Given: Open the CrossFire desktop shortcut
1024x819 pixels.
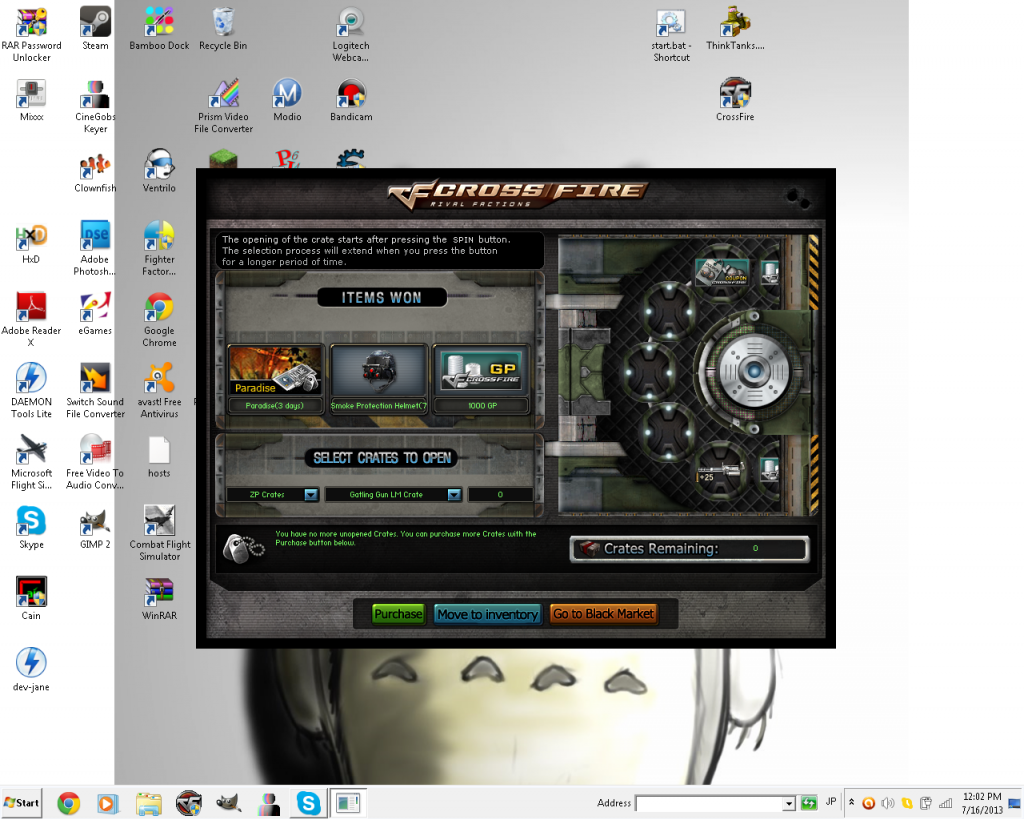Looking at the screenshot, I should point(735,98).
